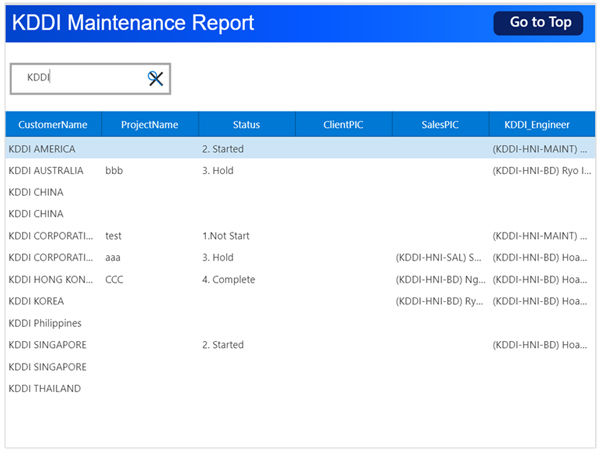Screen dimensions: 600x456
Task: Click the 1.Not Start status cell
Action: pyautogui.click(x=226, y=236)
